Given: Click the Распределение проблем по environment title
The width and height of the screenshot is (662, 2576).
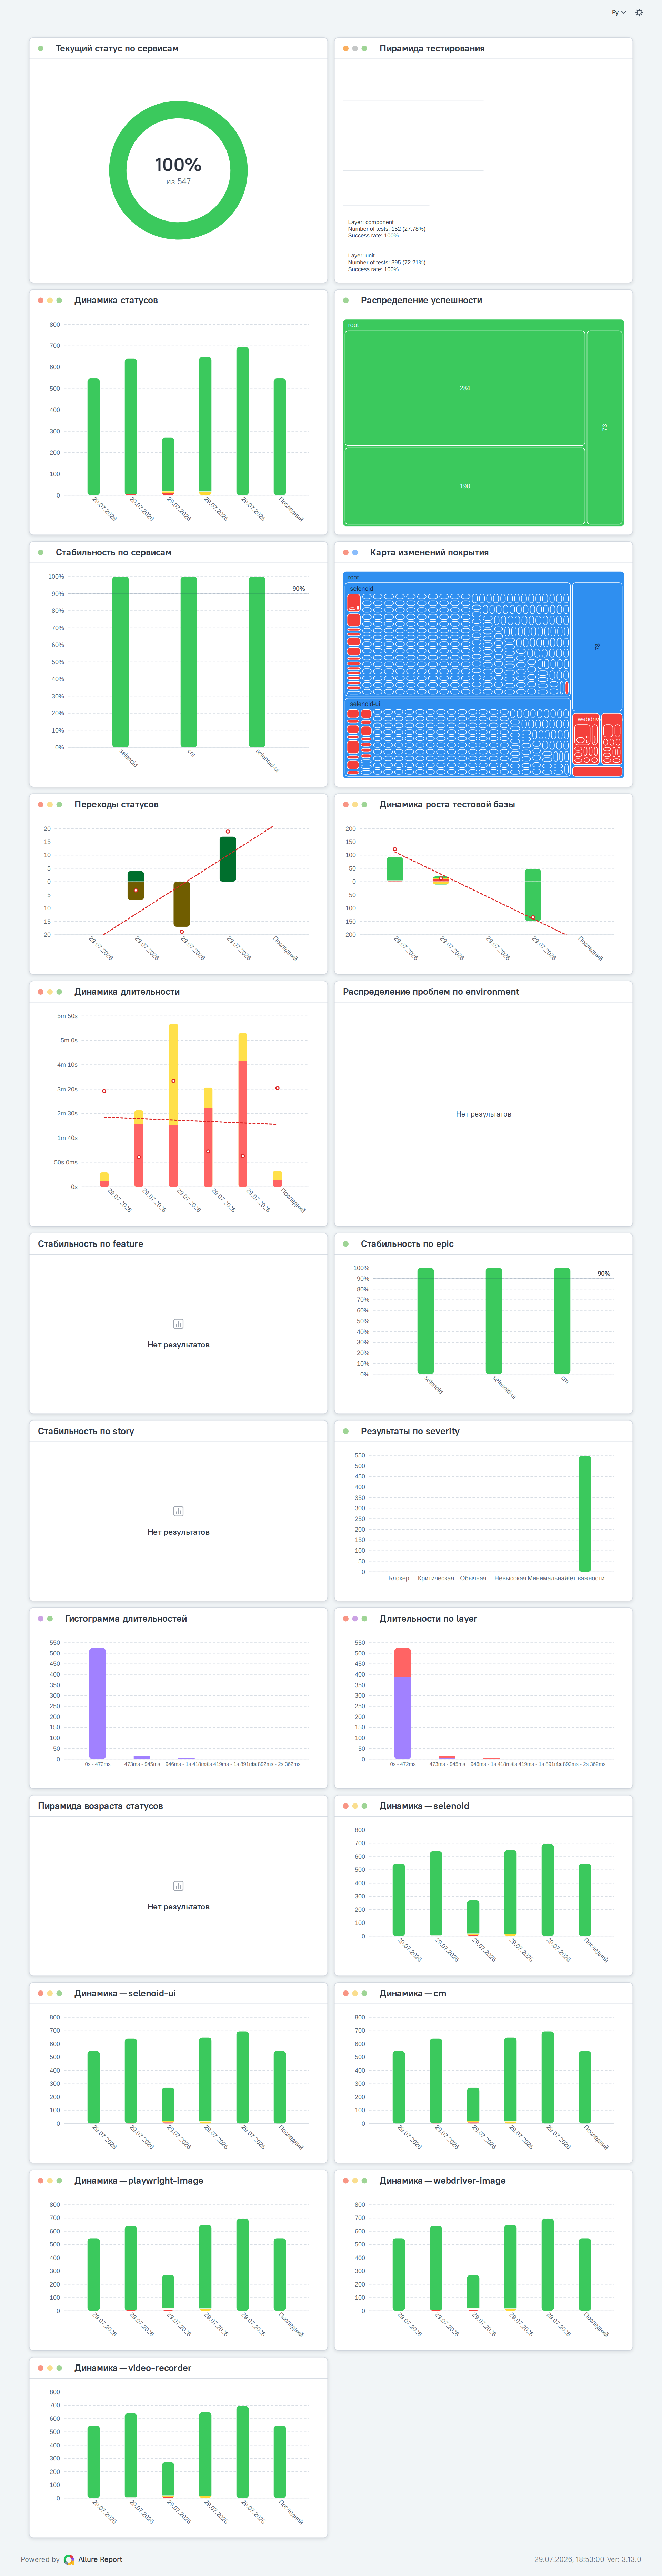Looking at the screenshot, I should click(x=431, y=992).
